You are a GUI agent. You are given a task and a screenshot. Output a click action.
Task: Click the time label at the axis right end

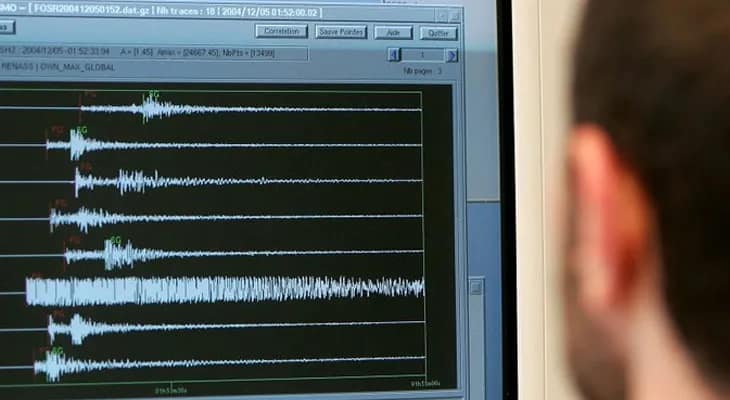click(425, 384)
